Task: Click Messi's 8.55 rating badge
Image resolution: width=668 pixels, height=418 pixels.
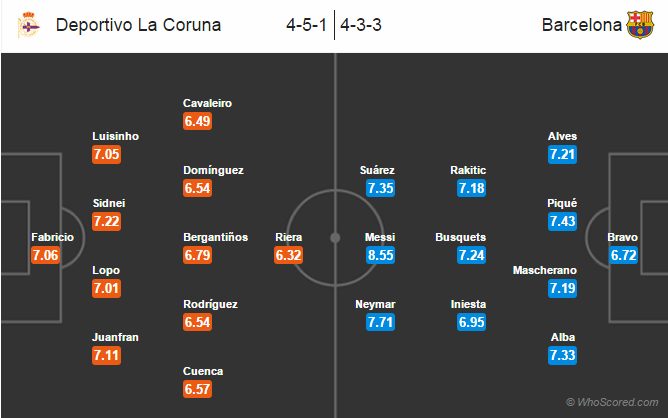Action: (x=381, y=255)
